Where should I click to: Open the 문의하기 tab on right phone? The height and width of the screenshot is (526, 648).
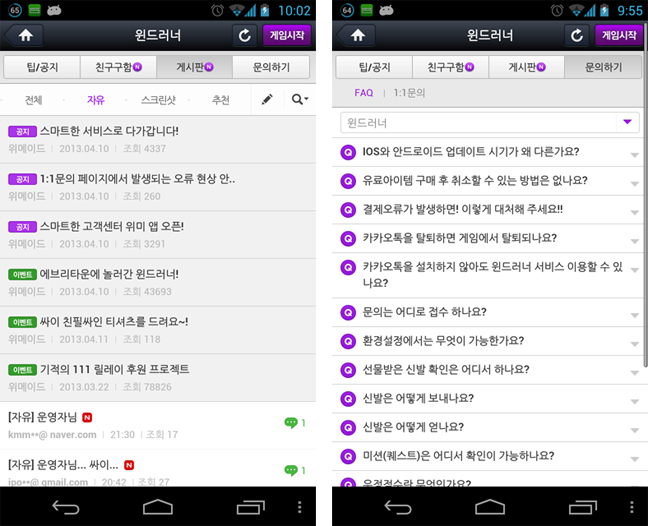tap(603, 67)
